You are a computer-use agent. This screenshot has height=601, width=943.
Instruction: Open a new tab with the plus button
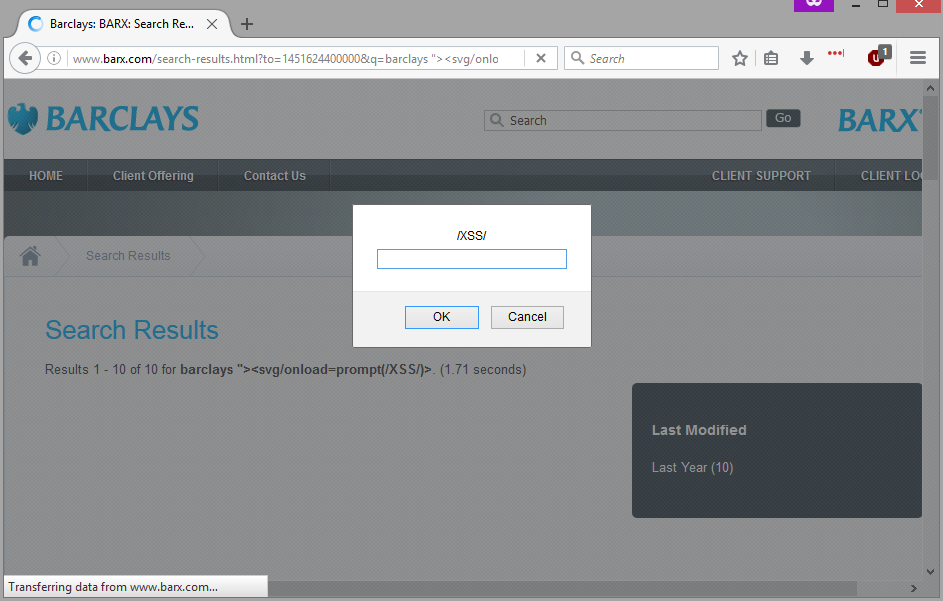[x=247, y=24]
